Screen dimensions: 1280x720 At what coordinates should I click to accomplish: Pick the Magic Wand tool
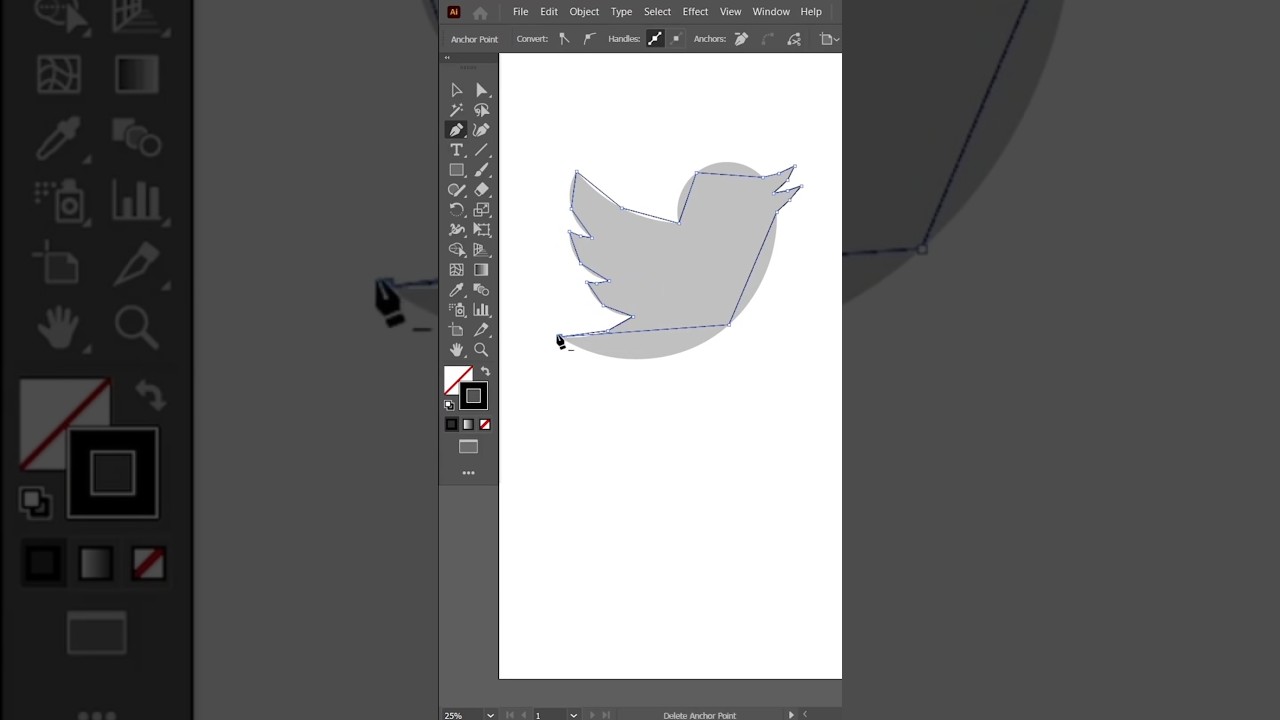coord(456,110)
